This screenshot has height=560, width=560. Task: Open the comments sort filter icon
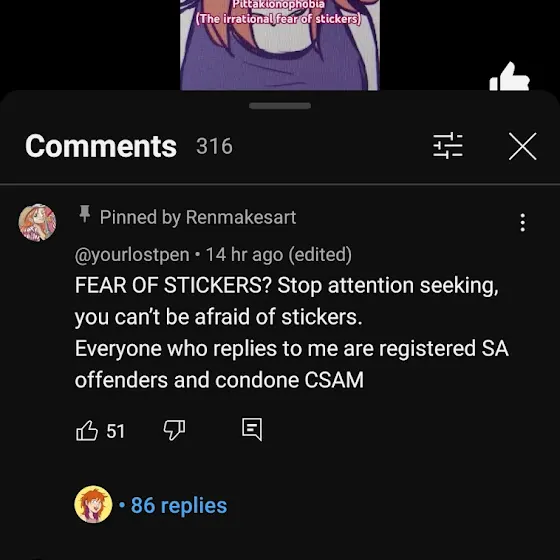point(448,146)
